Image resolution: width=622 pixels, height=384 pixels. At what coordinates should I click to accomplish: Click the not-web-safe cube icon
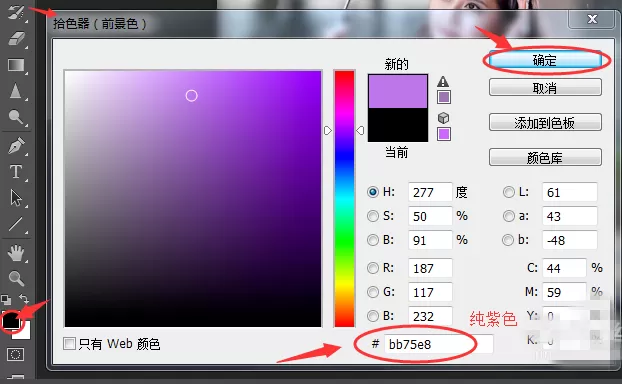coord(443,118)
